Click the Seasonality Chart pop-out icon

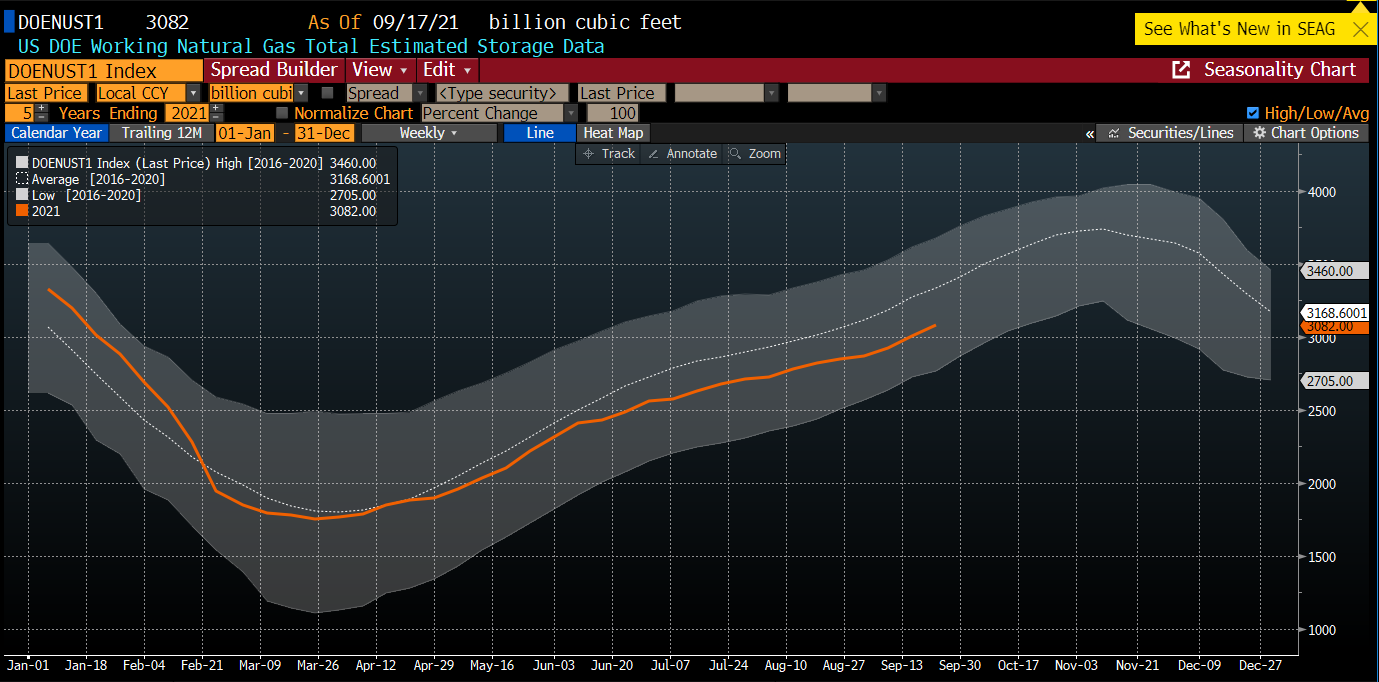coord(1181,70)
